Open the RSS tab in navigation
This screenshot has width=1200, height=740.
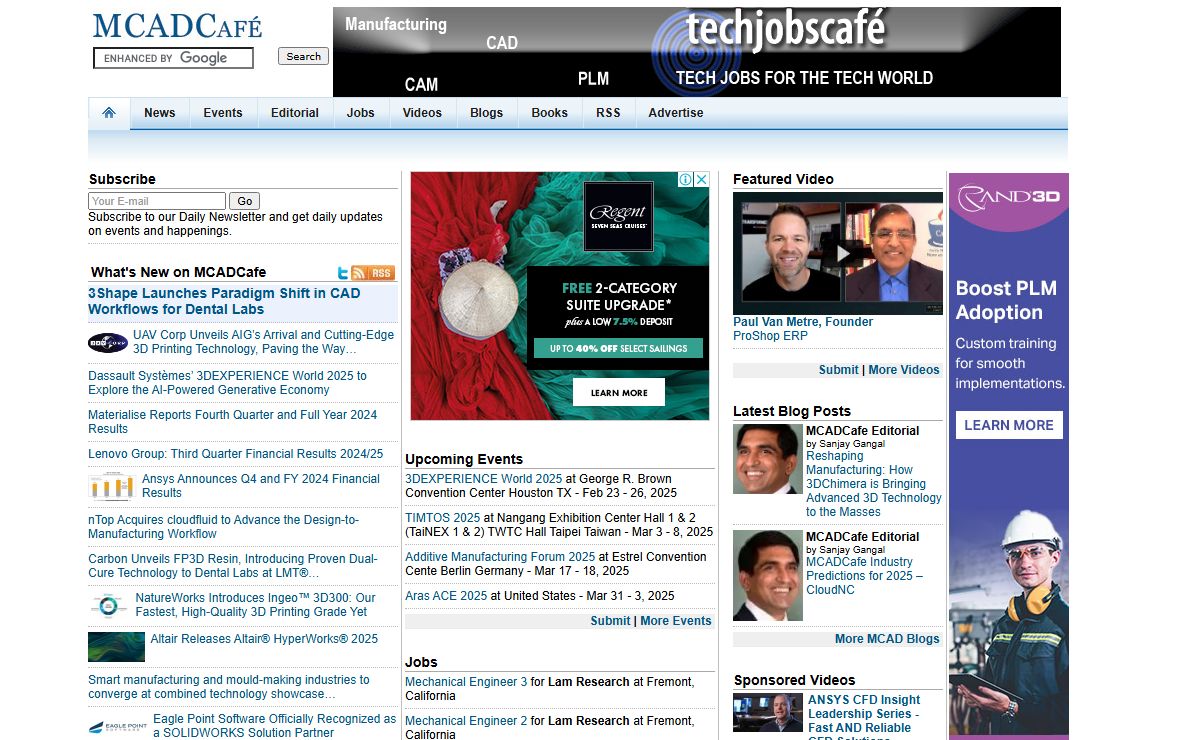[x=608, y=113]
